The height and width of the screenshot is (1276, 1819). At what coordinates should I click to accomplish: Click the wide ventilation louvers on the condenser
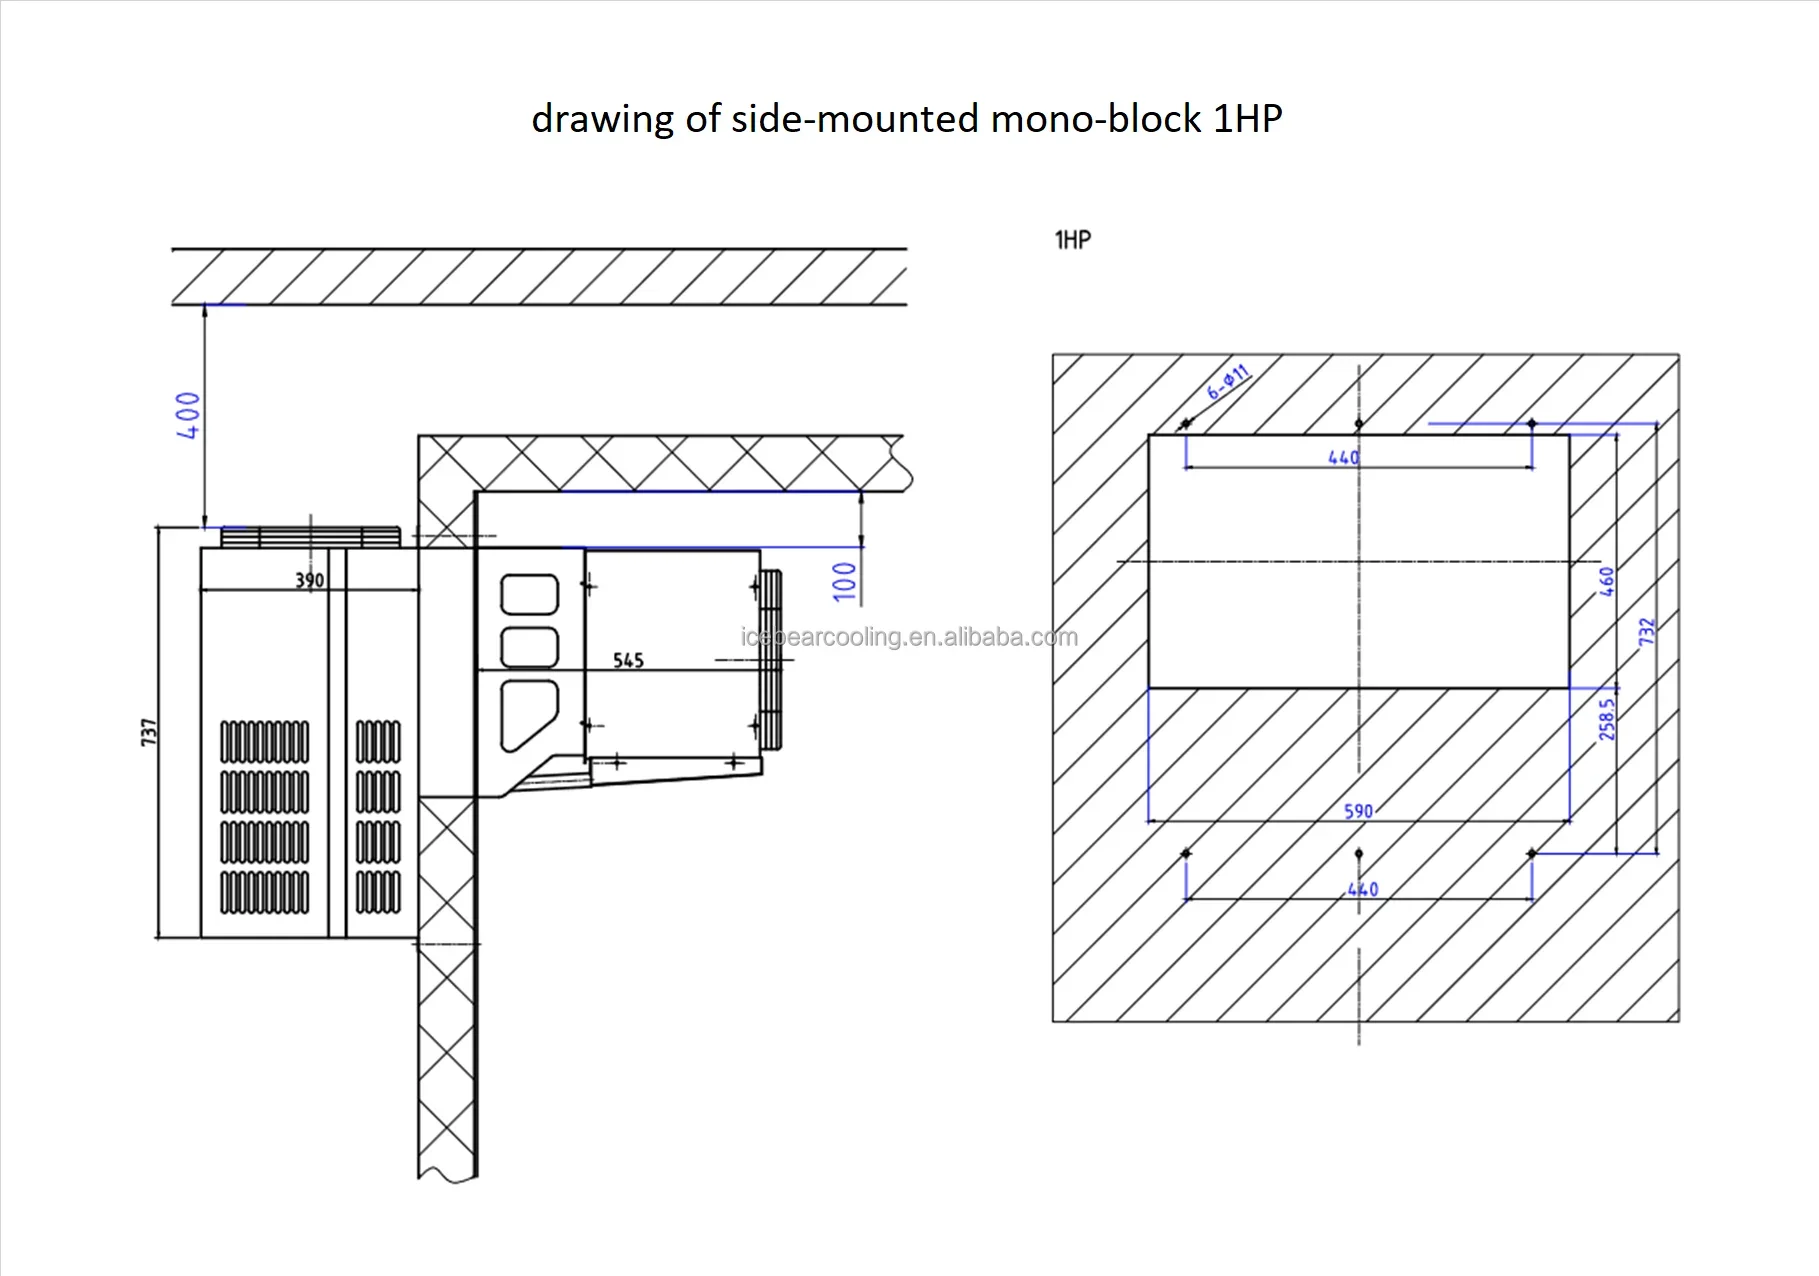(x=264, y=816)
